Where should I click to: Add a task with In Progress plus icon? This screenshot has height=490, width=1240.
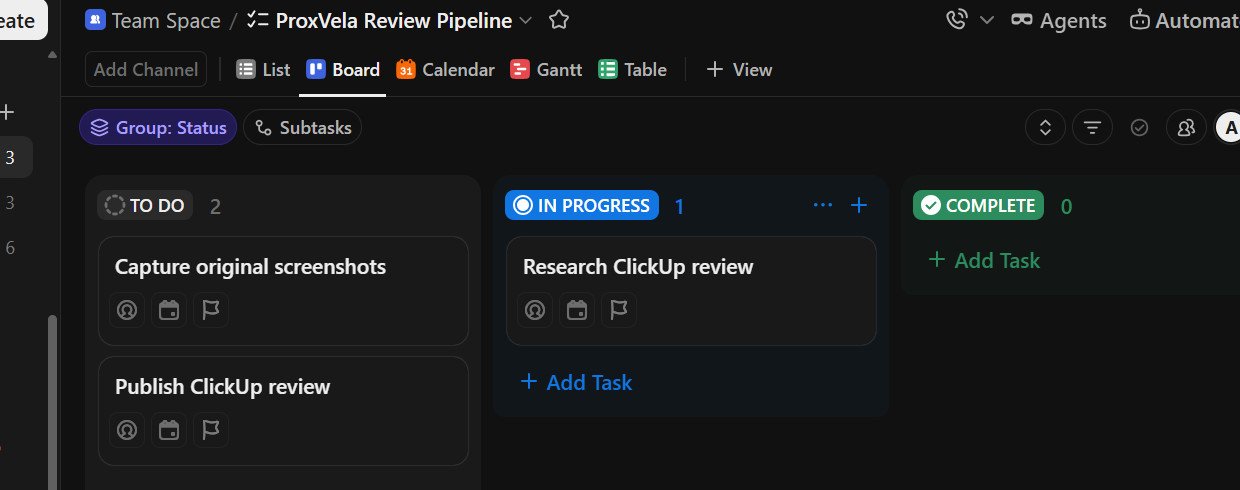[x=858, y=205]
